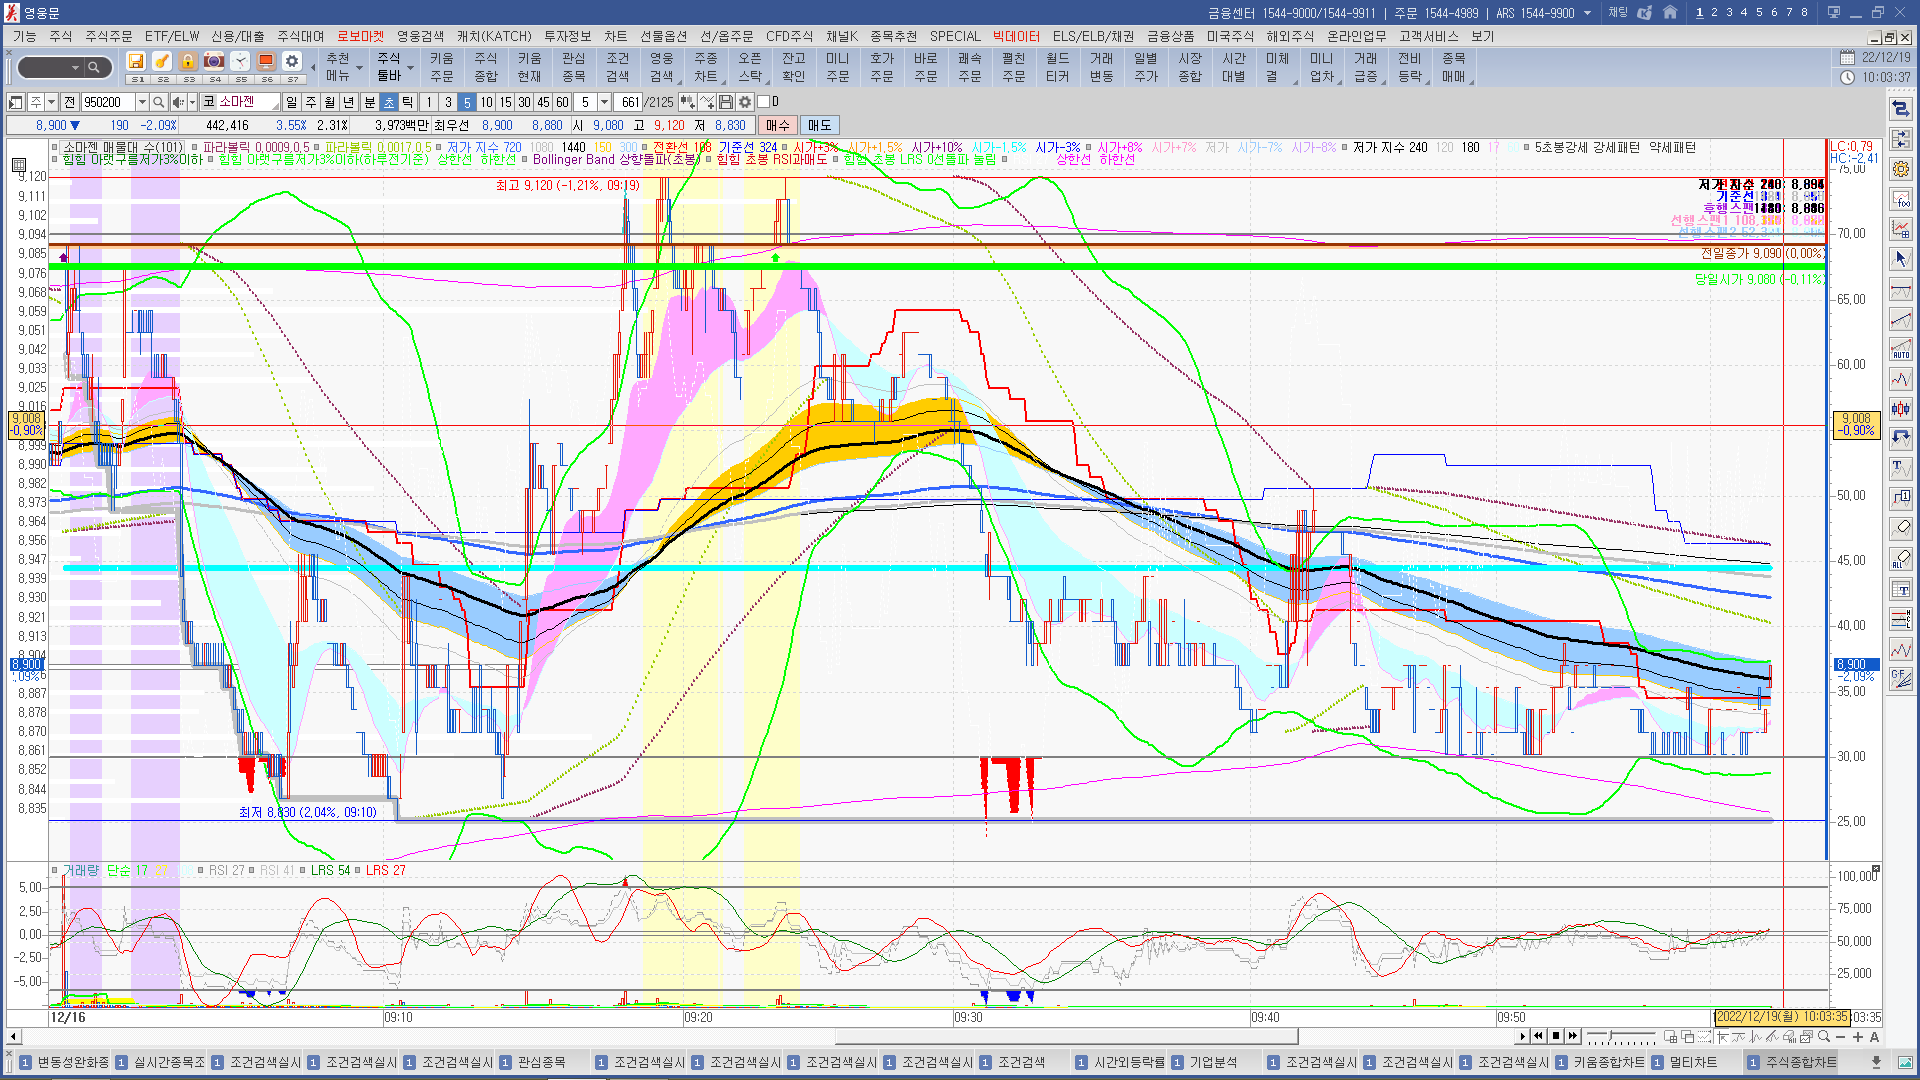Click the chart zoom magnifier icon at bottom right
Image resolution: width=1920 pixels, height=1080 pixels.
click(x=1823, y=1036)
